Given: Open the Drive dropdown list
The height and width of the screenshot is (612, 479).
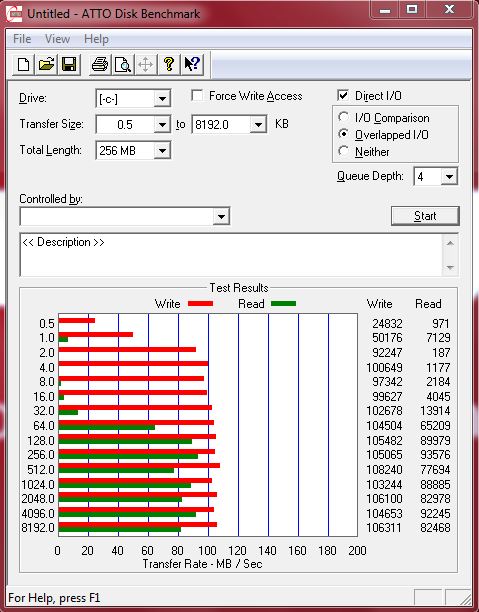Looking at the screenshot, I should pyautogui.click(x=162, y=99).
